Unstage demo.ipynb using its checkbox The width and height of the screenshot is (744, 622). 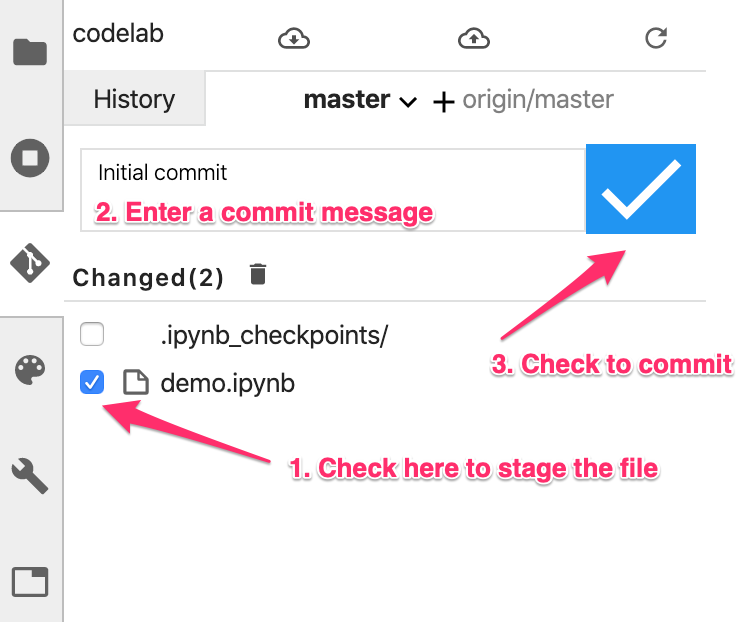92,382
